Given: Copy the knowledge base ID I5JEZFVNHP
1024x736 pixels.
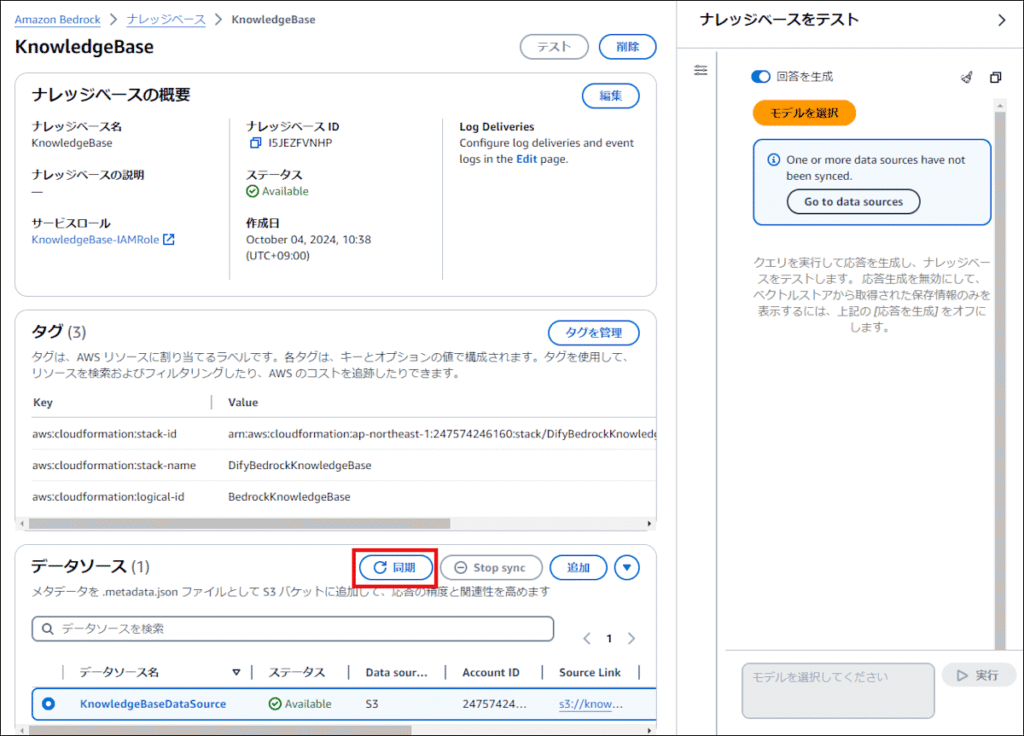Looking at the screenshot, I should click(255, 143).
